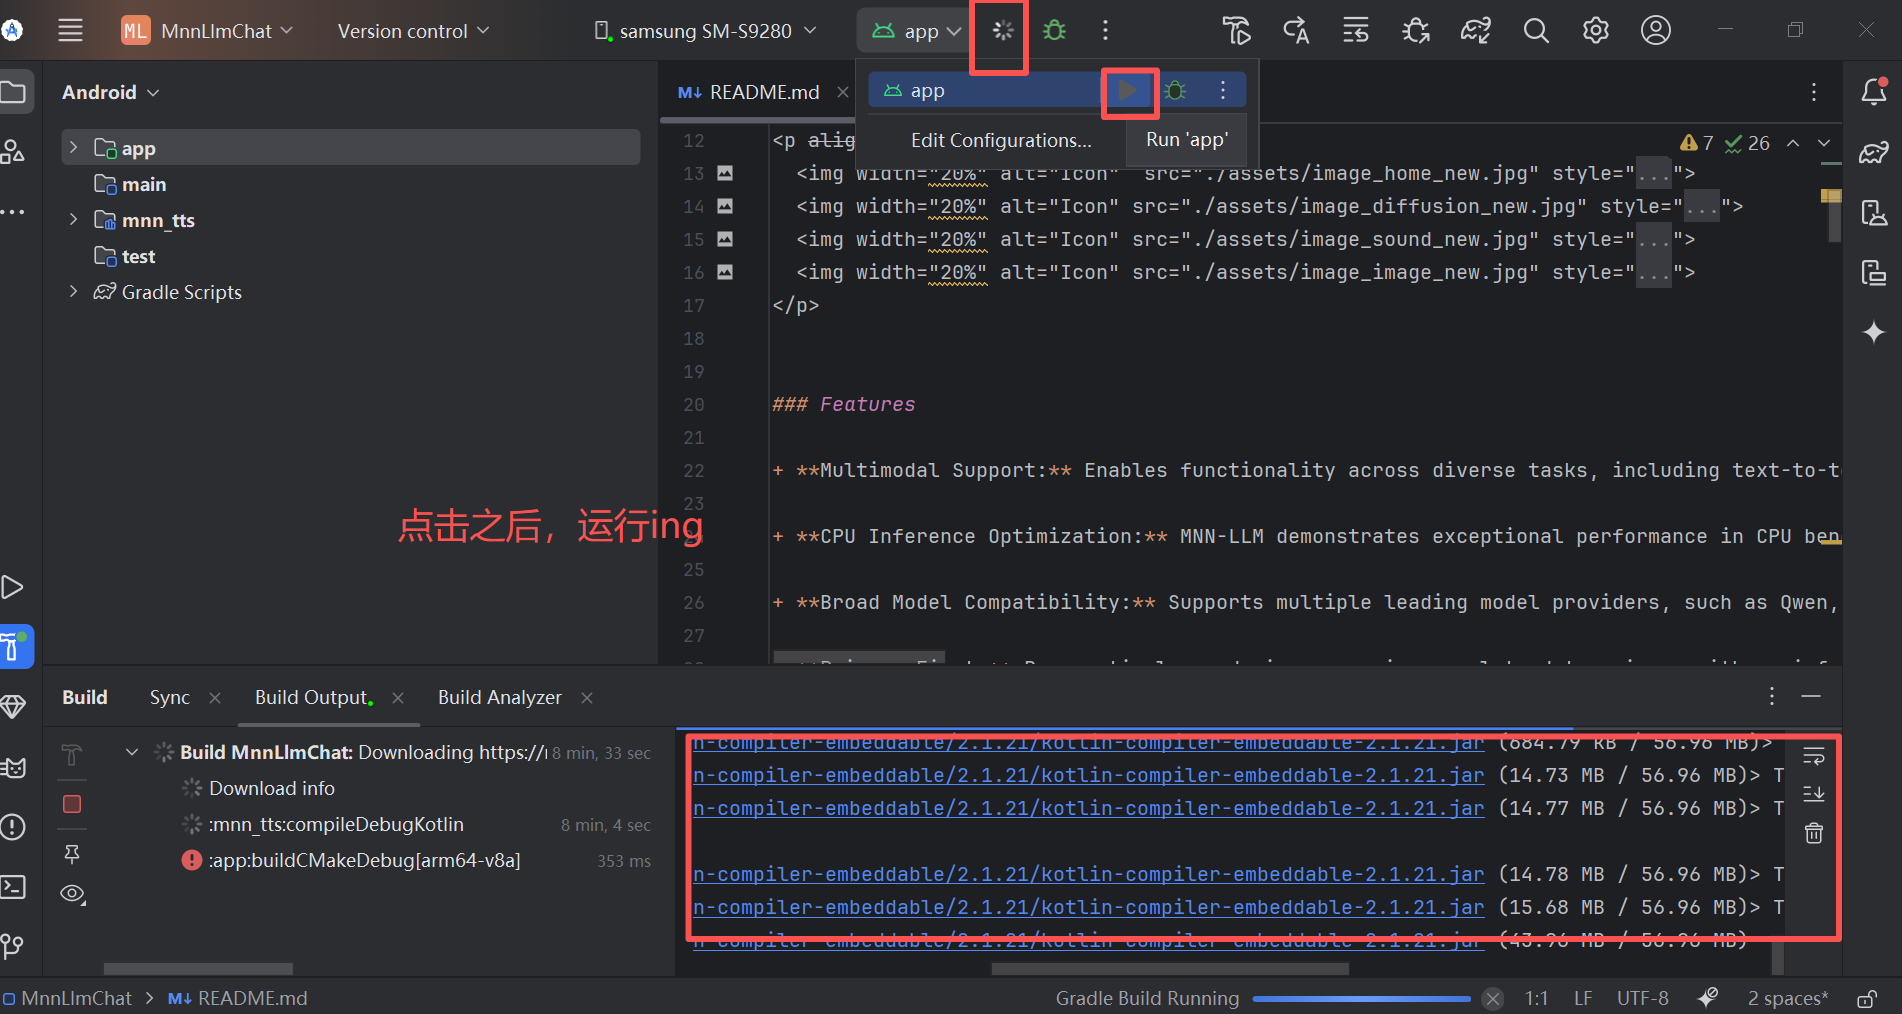
Task: Open Build tool window hammer icon
Action: [14, 647]
